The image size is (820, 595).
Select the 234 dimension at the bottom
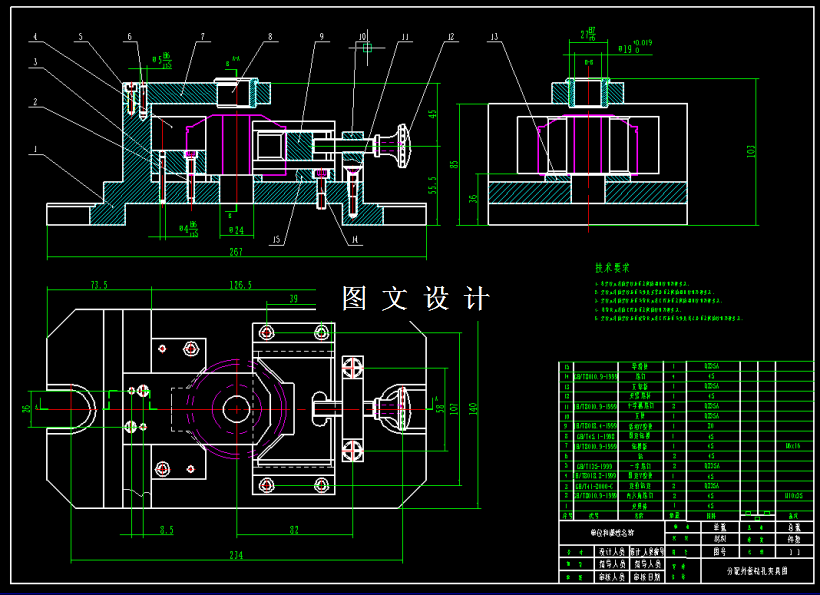coord(236,555)
